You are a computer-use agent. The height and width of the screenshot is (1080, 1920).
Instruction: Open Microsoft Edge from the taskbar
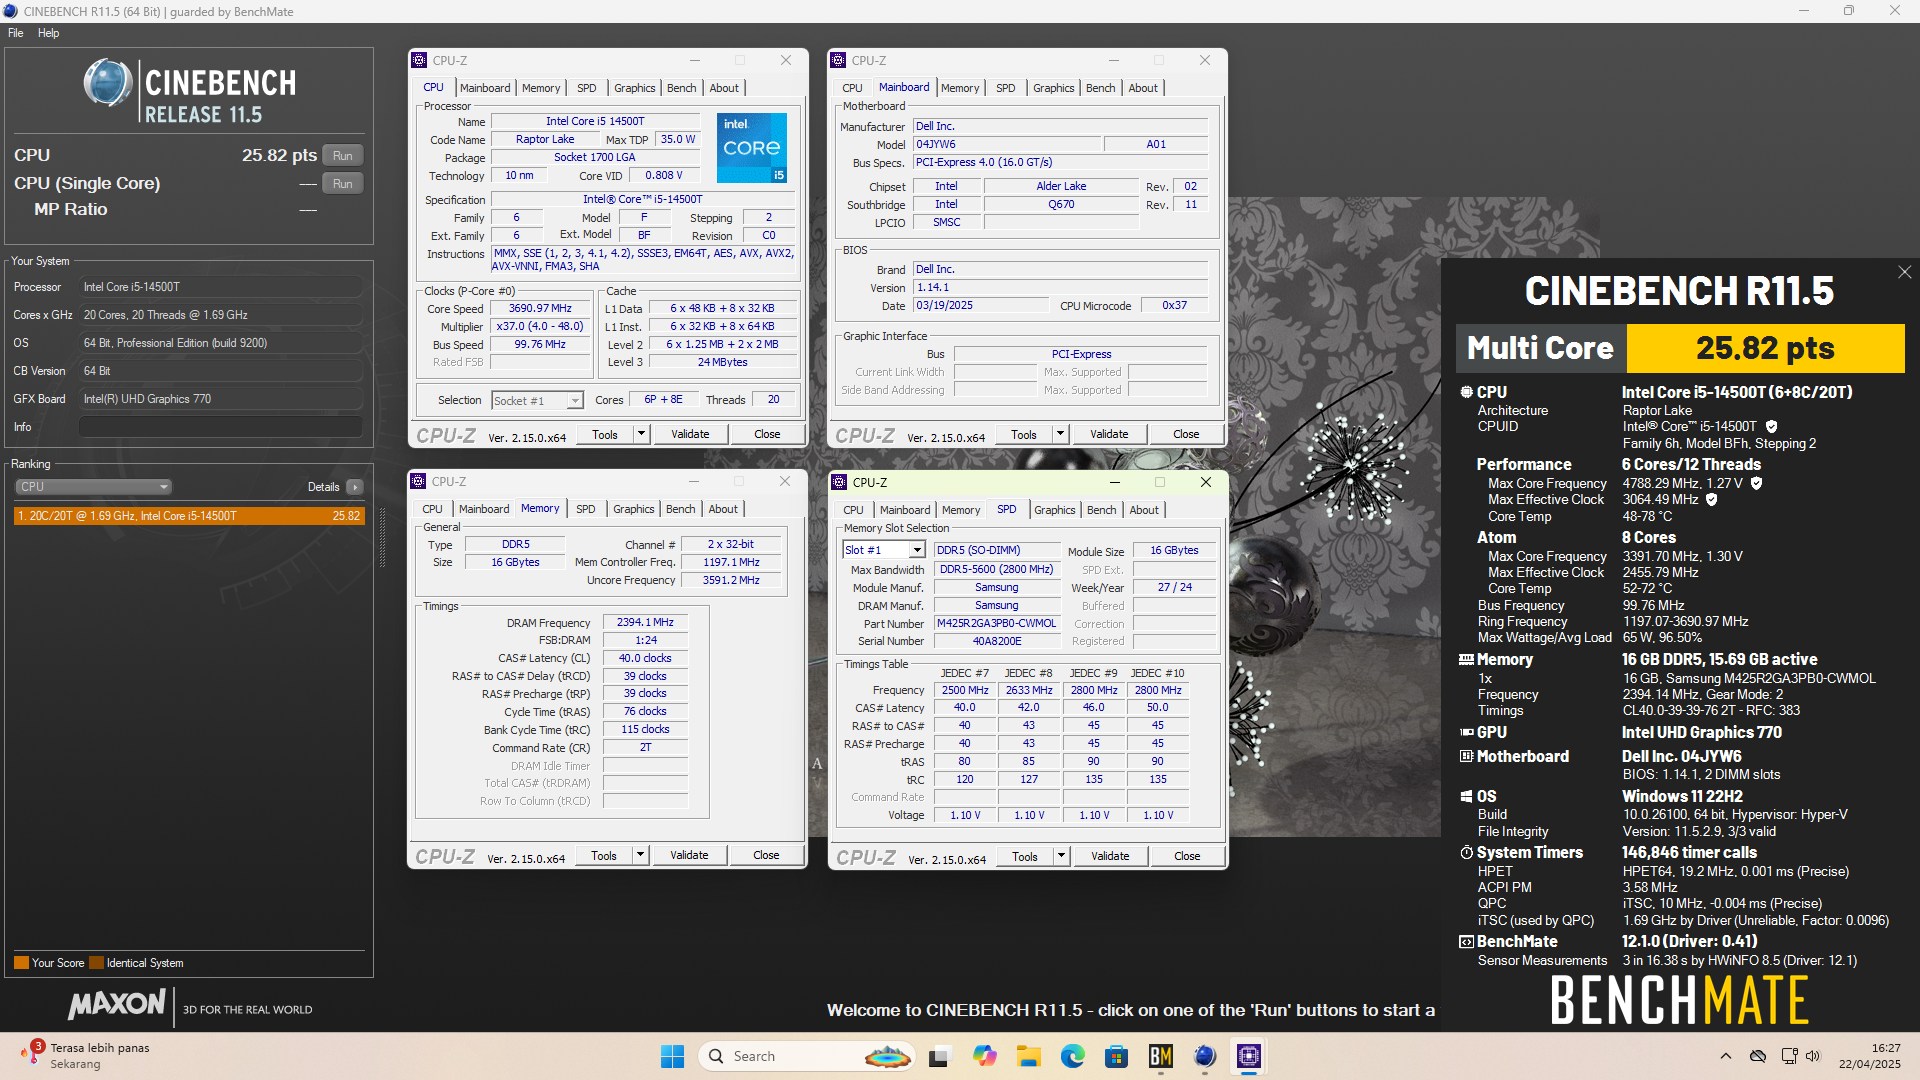point(1072,1056)
